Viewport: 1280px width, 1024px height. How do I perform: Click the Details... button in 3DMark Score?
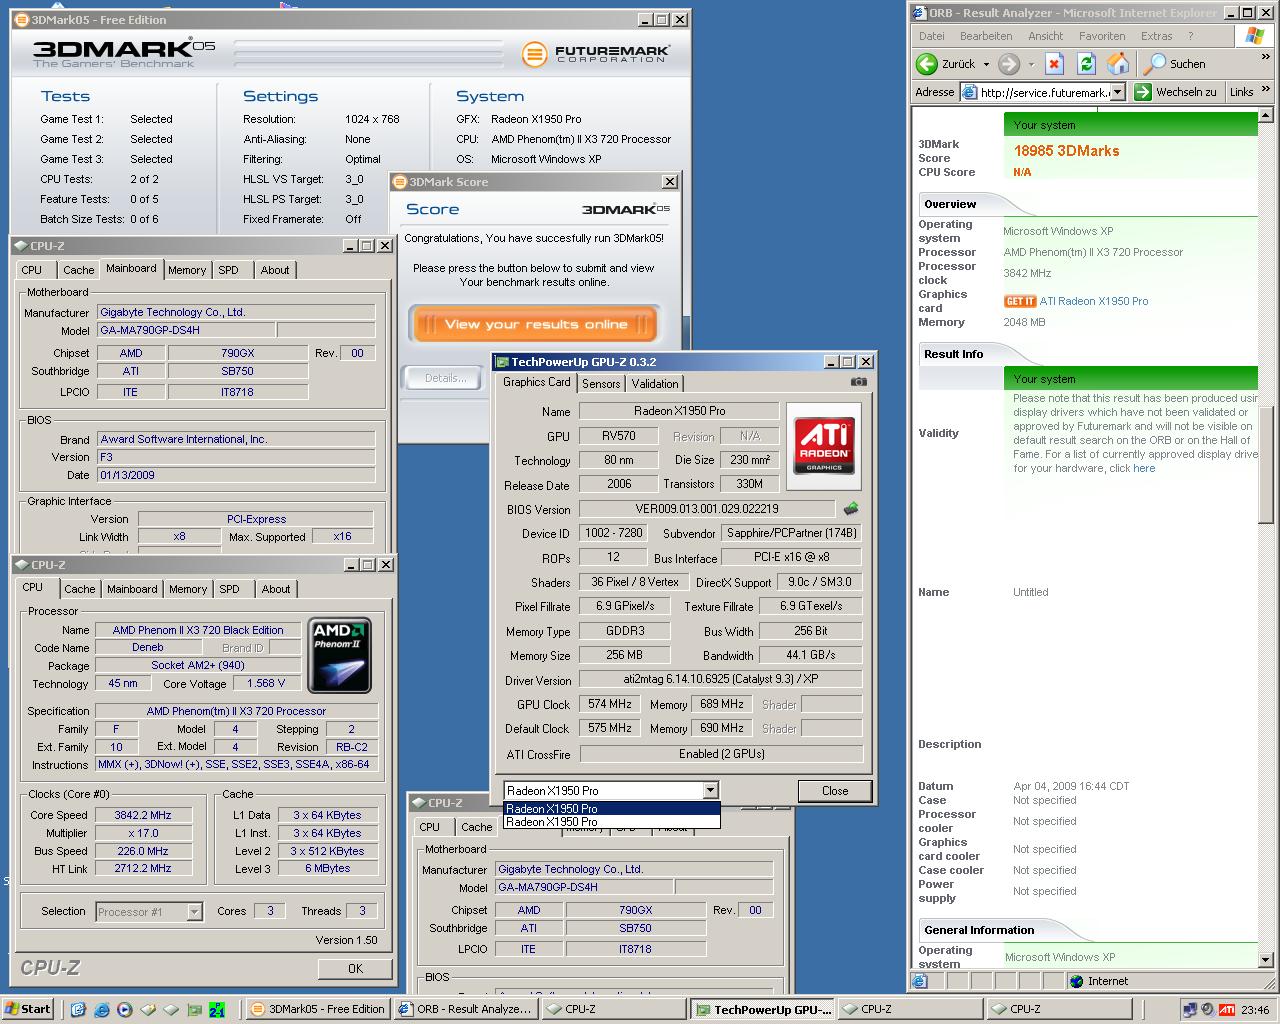point(446,378)
